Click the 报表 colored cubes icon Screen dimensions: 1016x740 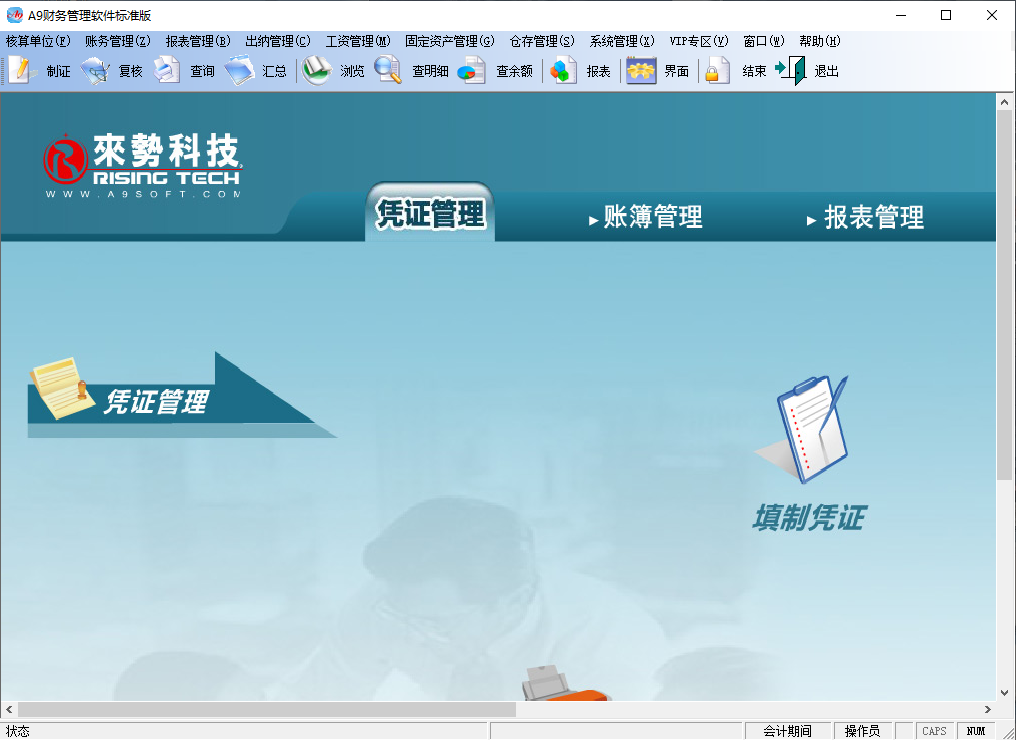pos(563,70)
